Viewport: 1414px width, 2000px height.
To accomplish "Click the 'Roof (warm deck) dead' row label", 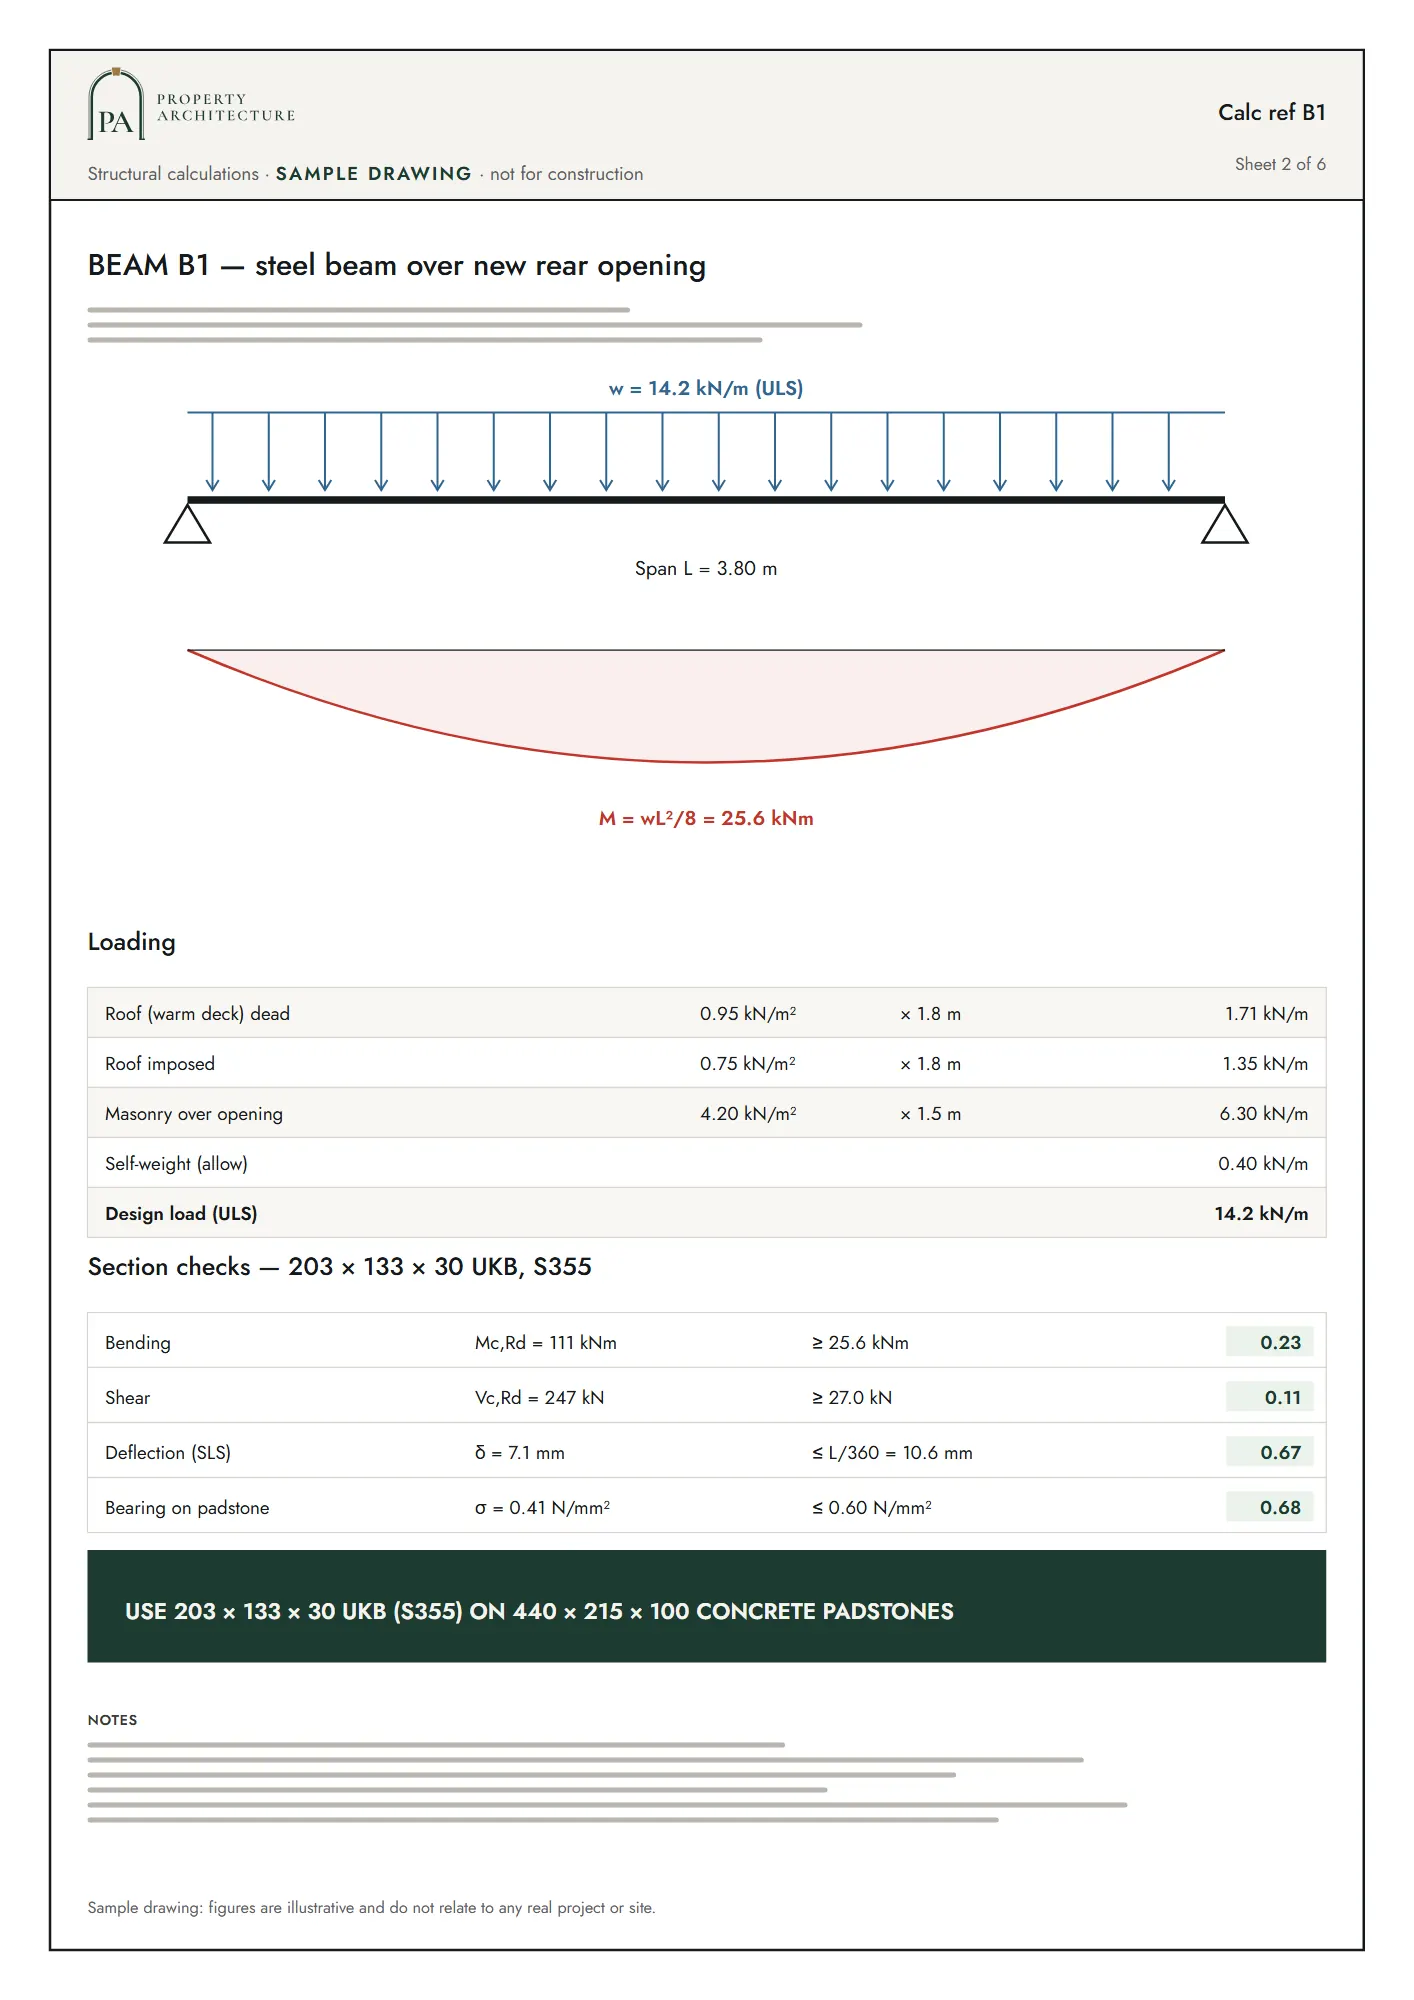I will click(x=197, y=1014).
